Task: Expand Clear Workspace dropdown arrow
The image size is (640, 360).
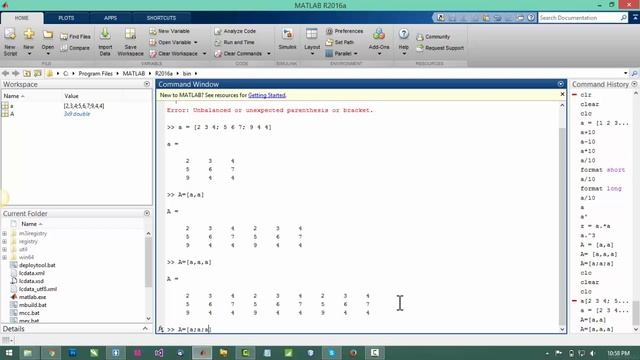Action: pos(204,53)
